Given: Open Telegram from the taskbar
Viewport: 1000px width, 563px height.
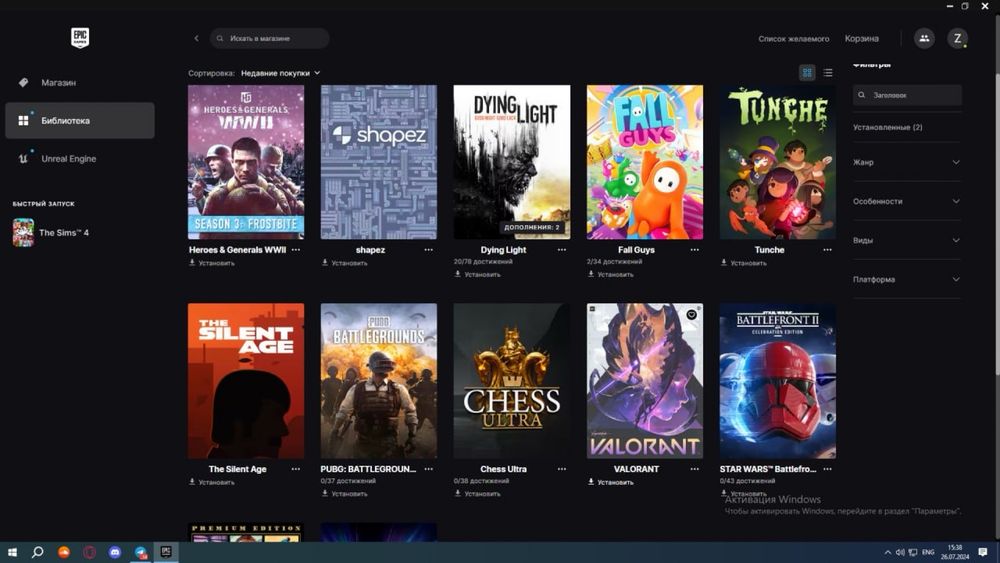Looking at the screenshot, I should (140, 552).
